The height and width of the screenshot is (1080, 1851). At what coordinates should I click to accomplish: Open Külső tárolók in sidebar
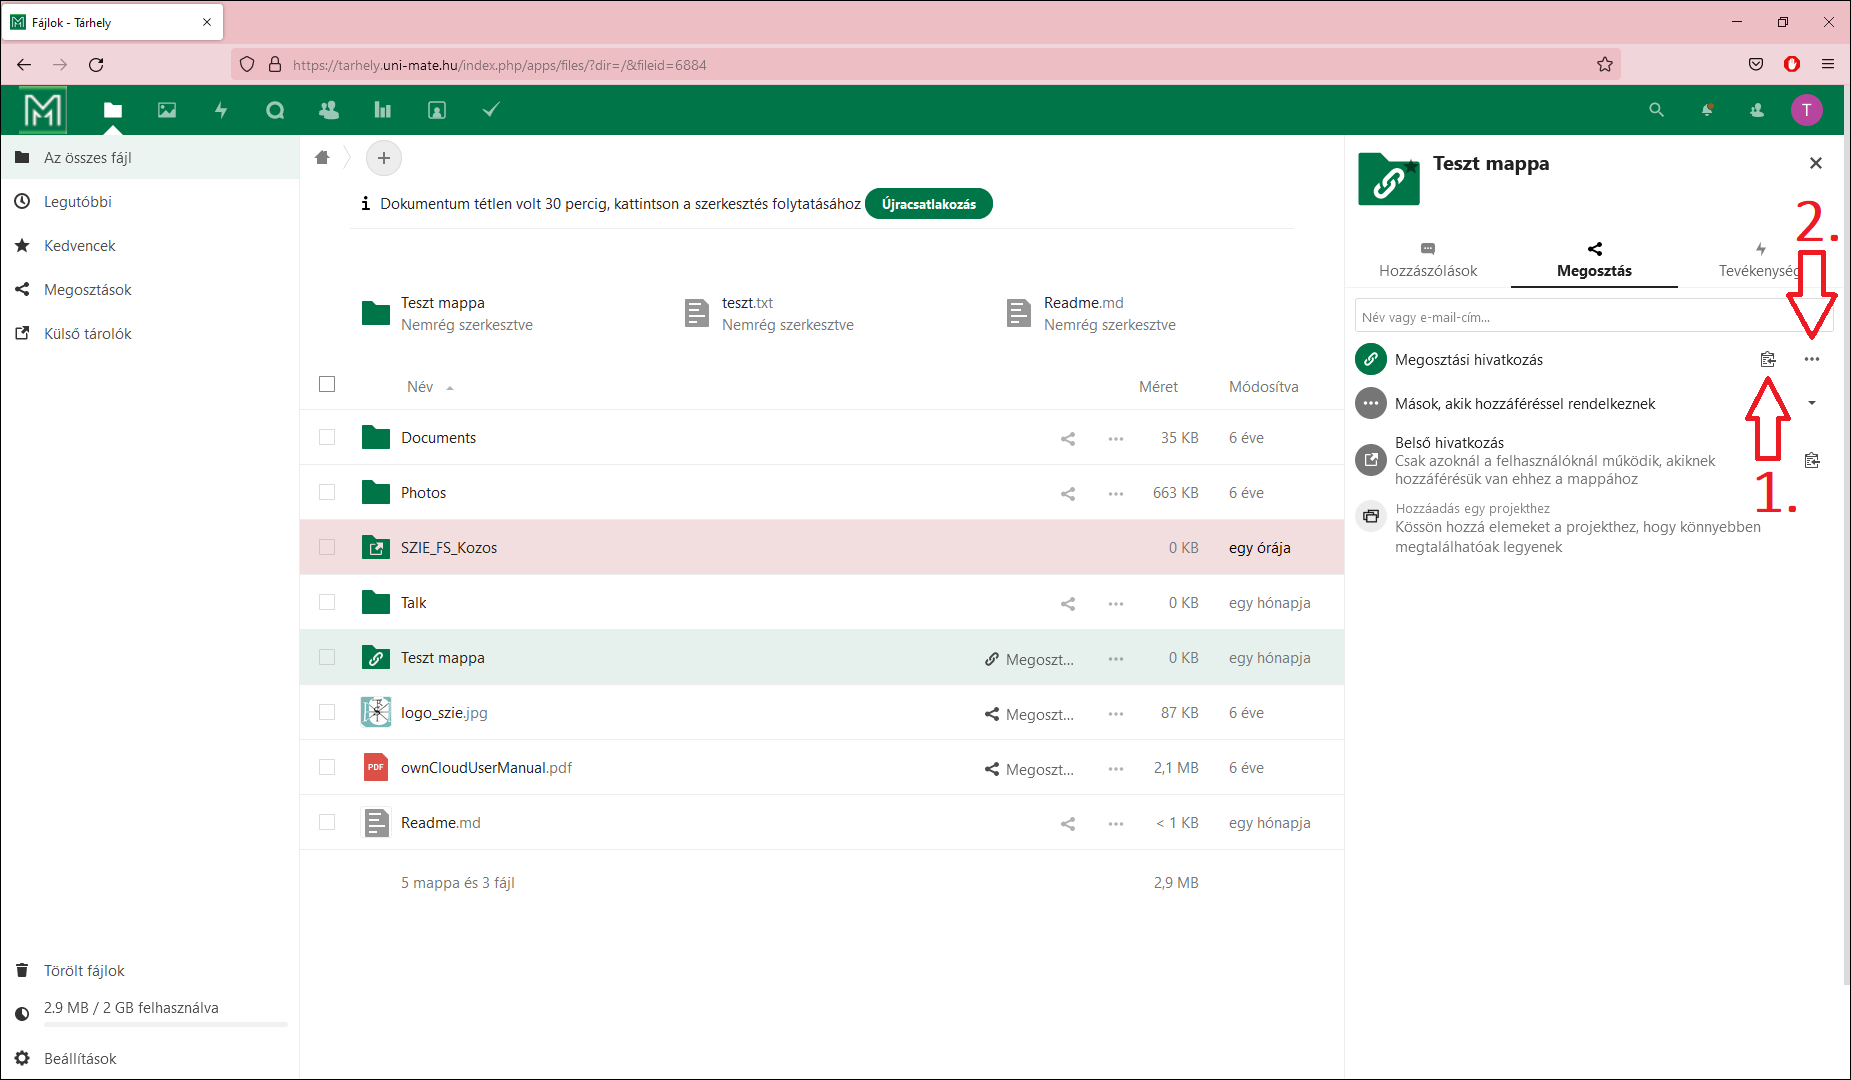[x=150, y=334]
